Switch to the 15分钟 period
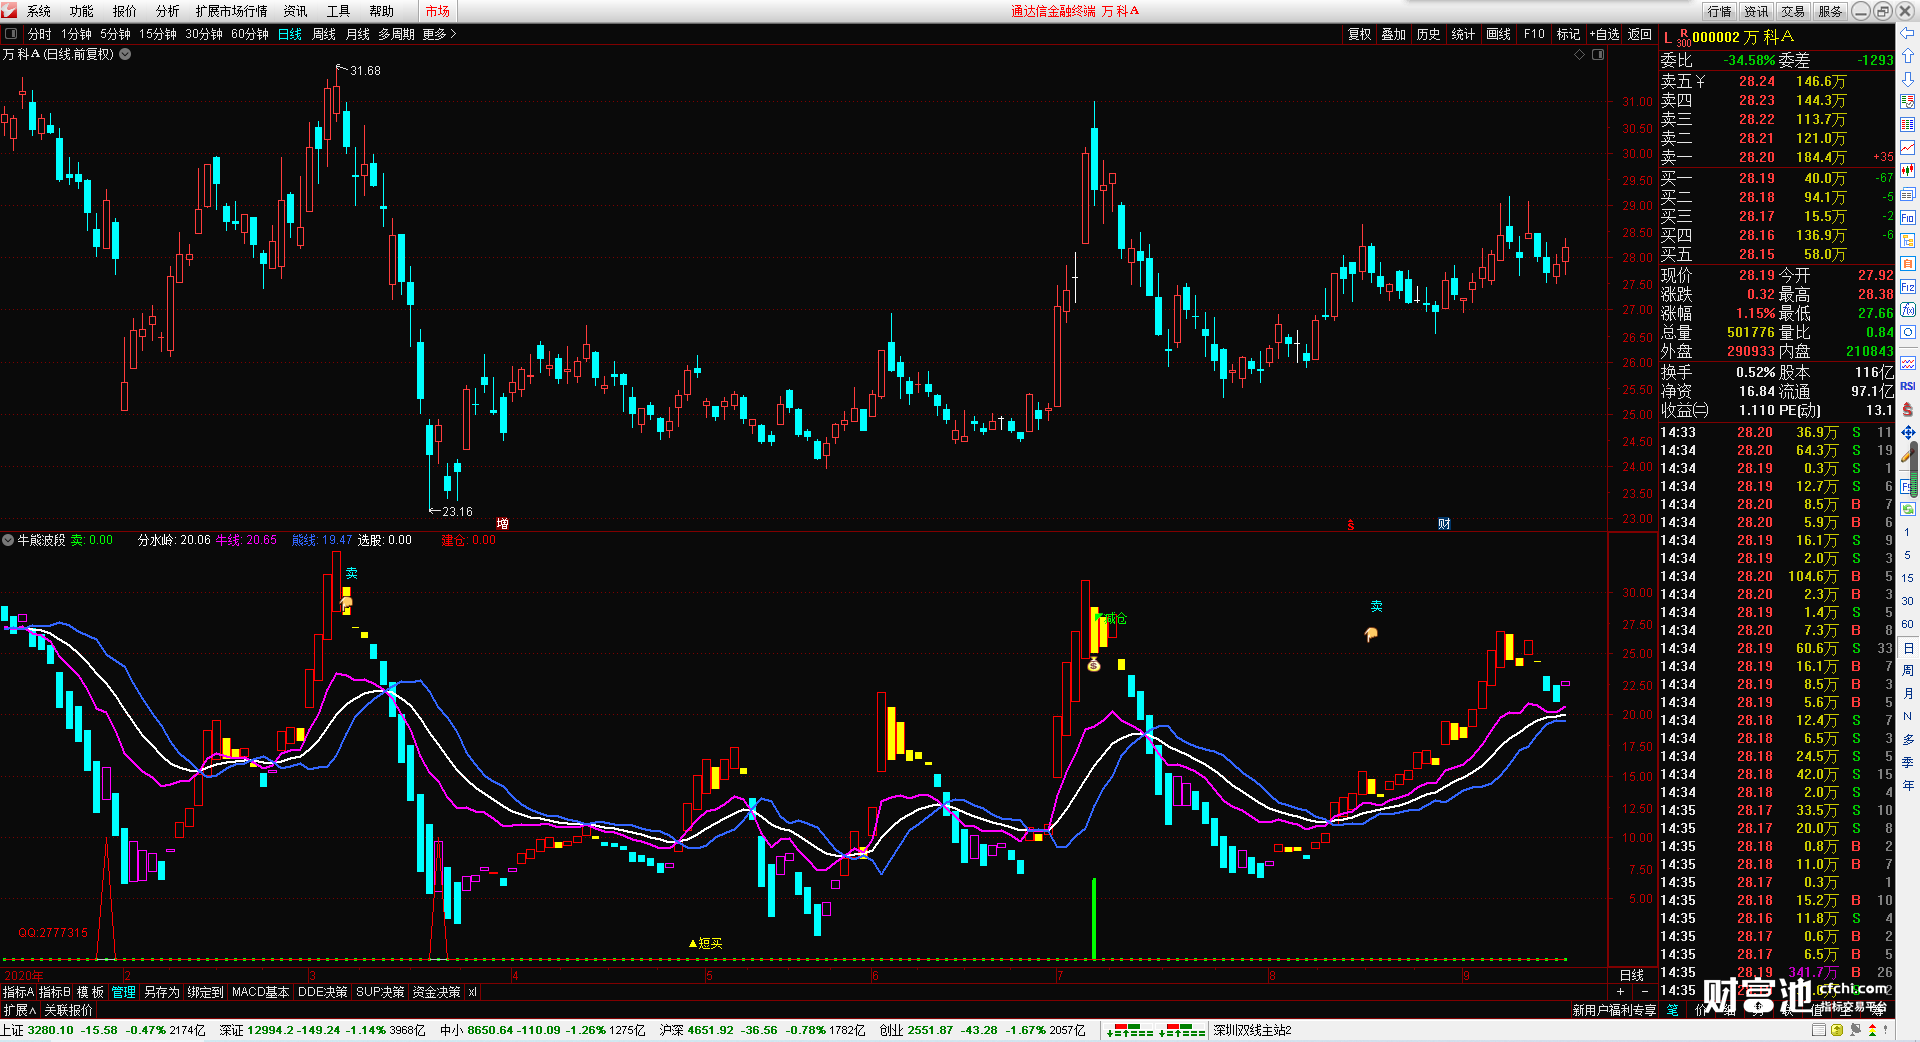The width and height of the screenshot is (1920, 1042). click(x=158, y=34)
